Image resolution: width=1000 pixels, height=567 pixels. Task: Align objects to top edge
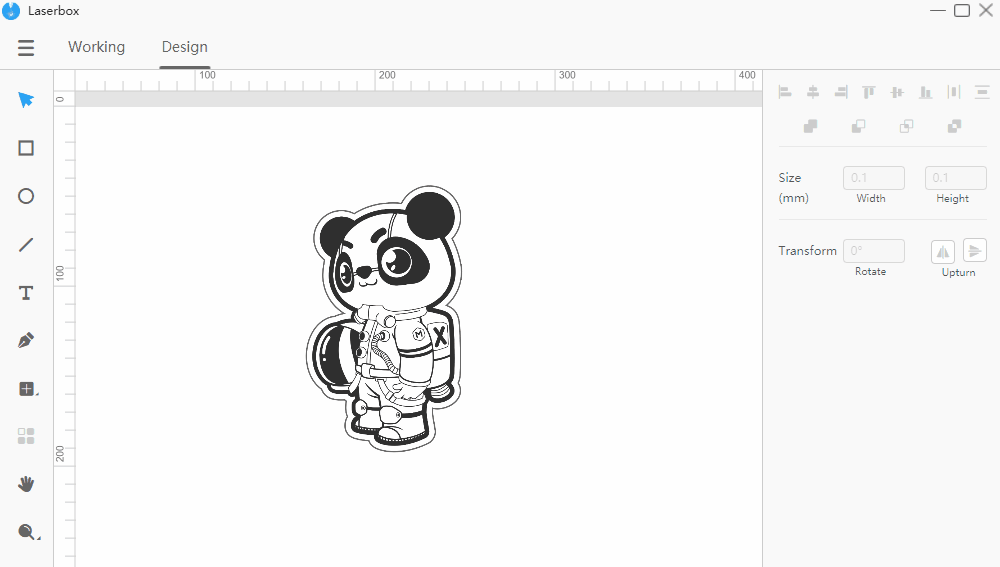[x=869, y=92]
